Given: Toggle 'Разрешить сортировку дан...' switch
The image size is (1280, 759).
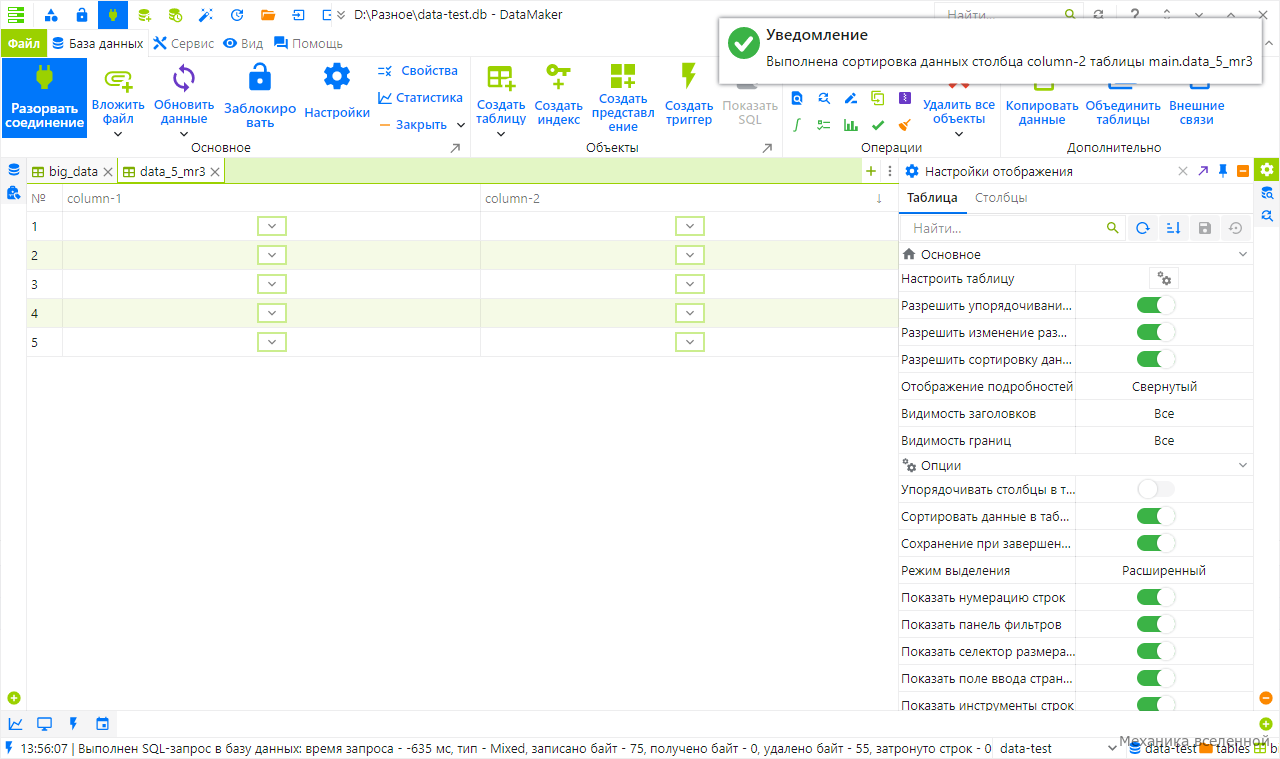Looking at the screenshot, I should [x=1156, y=359].
